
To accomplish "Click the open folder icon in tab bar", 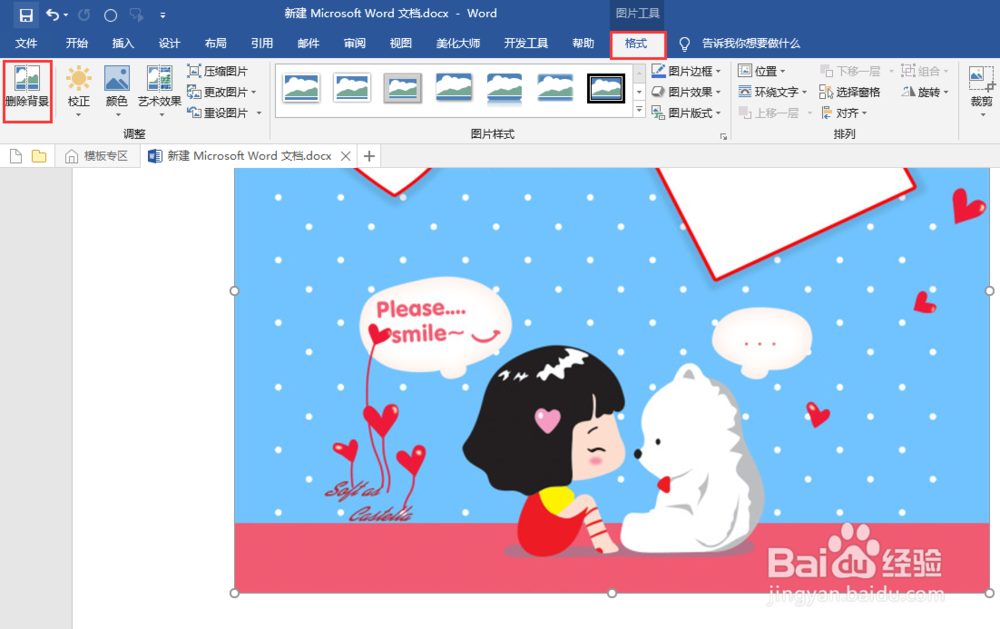I will (39, 156).
